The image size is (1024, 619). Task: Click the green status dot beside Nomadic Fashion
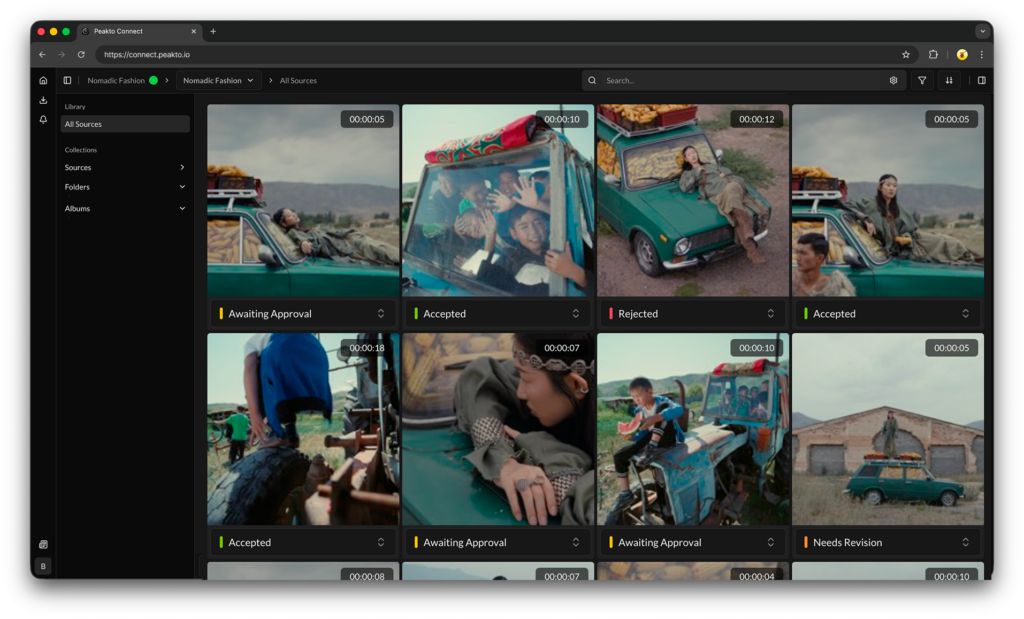[153, 80]
